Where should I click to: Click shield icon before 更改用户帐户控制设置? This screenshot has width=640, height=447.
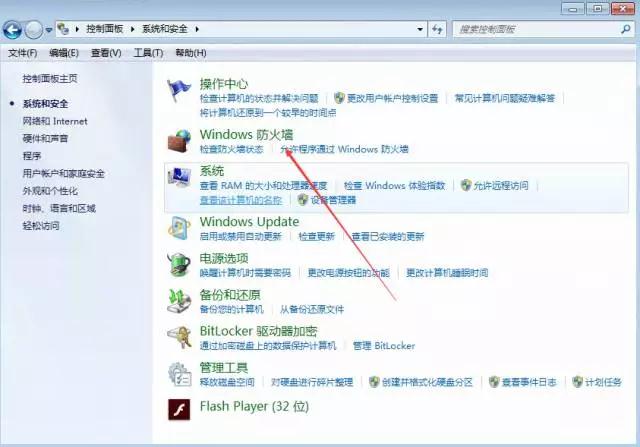[x=339, y=98]
